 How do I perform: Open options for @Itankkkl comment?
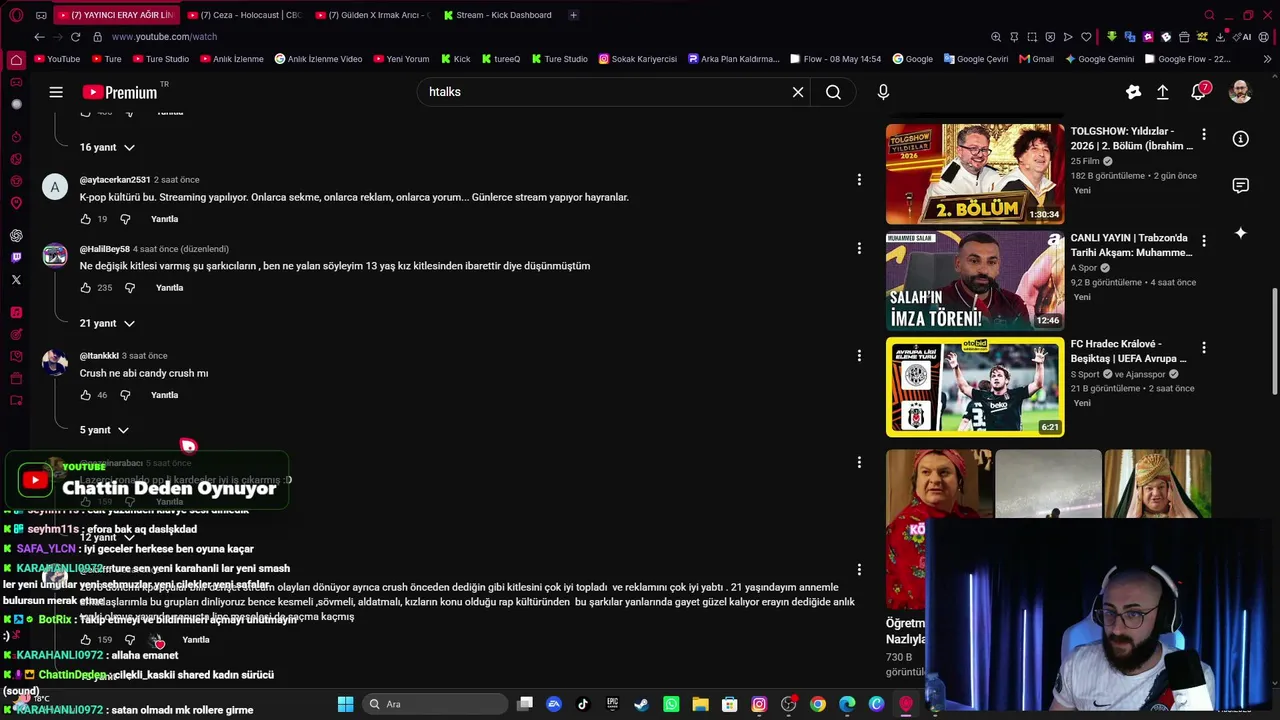pyautogui.click(x=859, y=355)
